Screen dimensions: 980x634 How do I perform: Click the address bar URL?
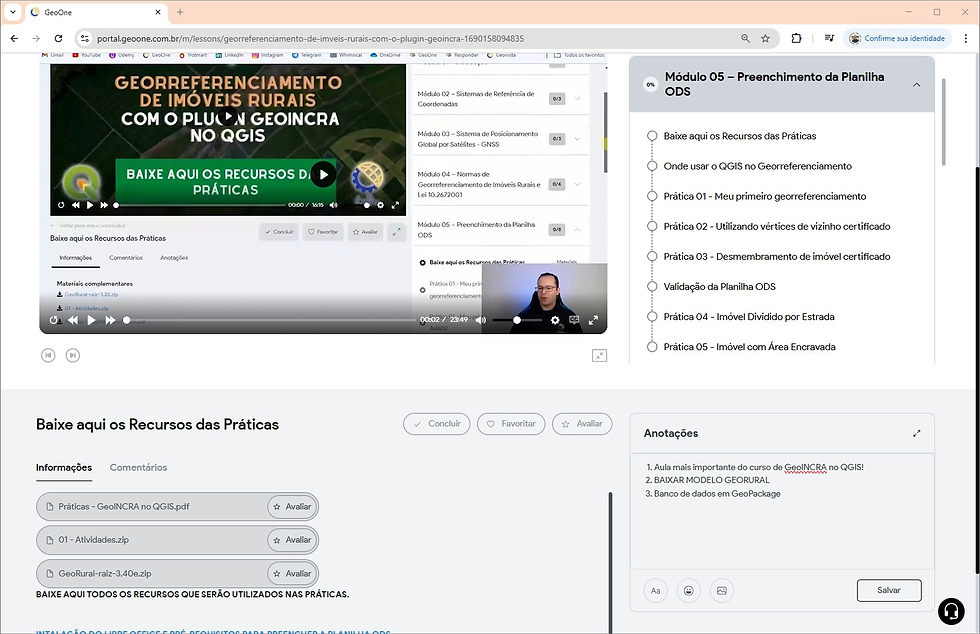click(x=311, y=39)
